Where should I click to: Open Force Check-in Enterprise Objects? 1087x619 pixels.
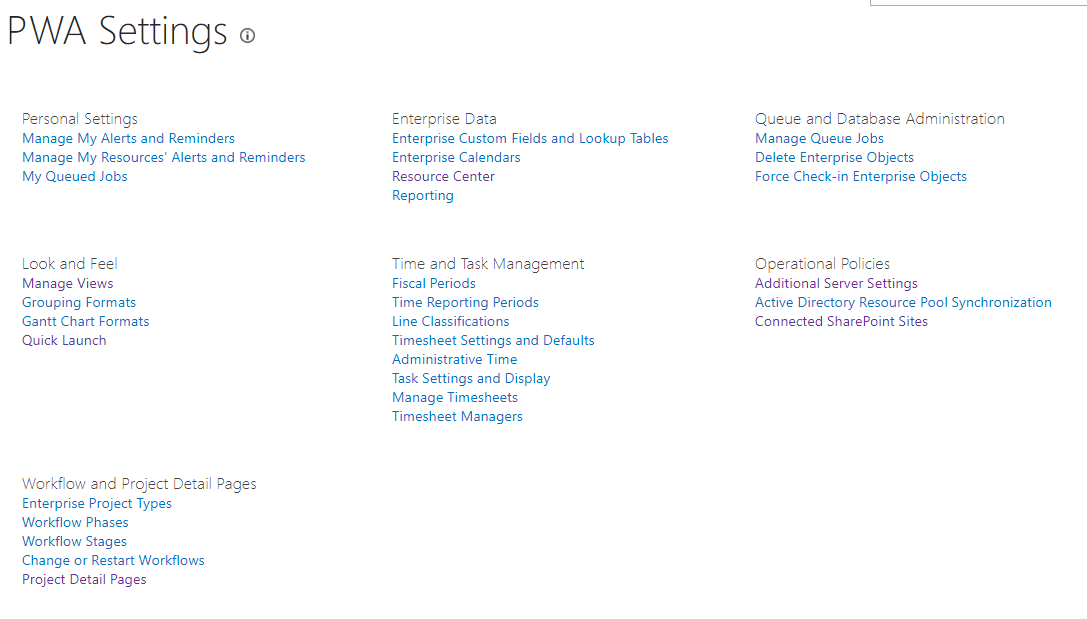pyautogui.click(x=861, y=177)
